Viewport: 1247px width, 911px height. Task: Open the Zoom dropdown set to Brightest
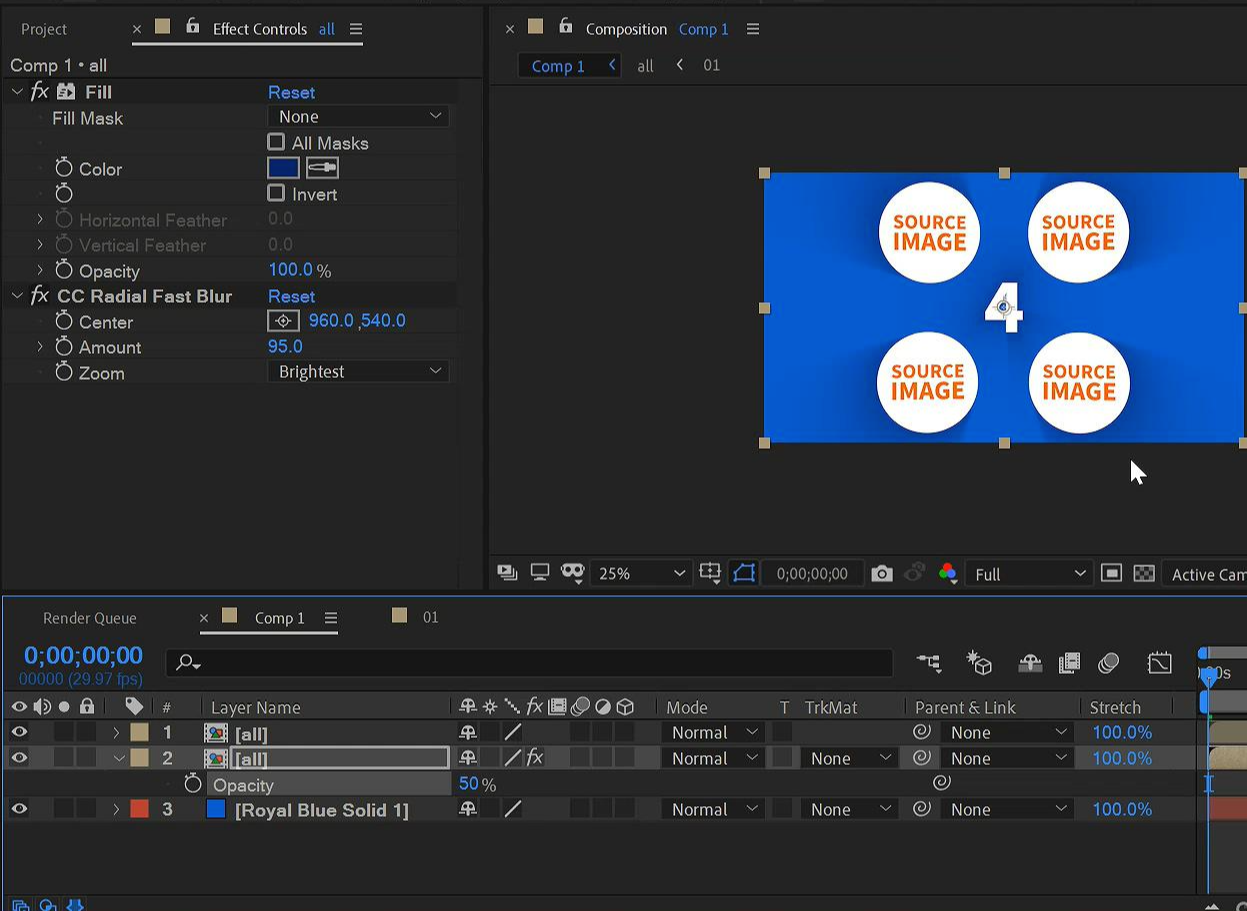[x=358, y=371]
